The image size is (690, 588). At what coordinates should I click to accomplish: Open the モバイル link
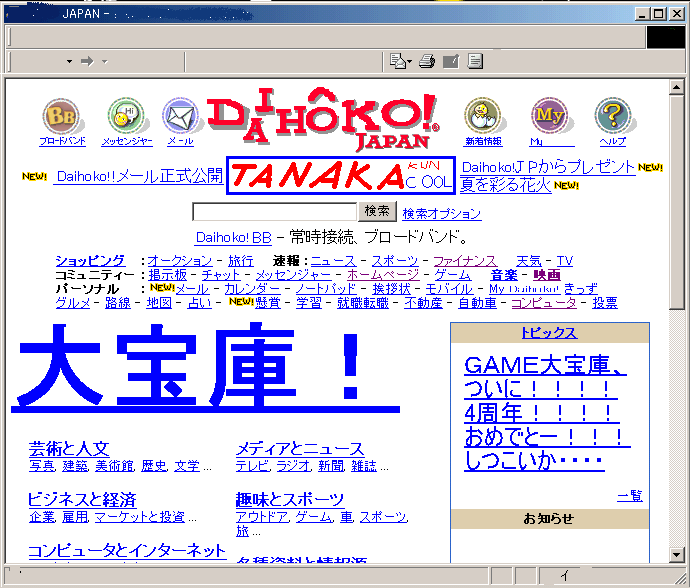tap(449, 289)
